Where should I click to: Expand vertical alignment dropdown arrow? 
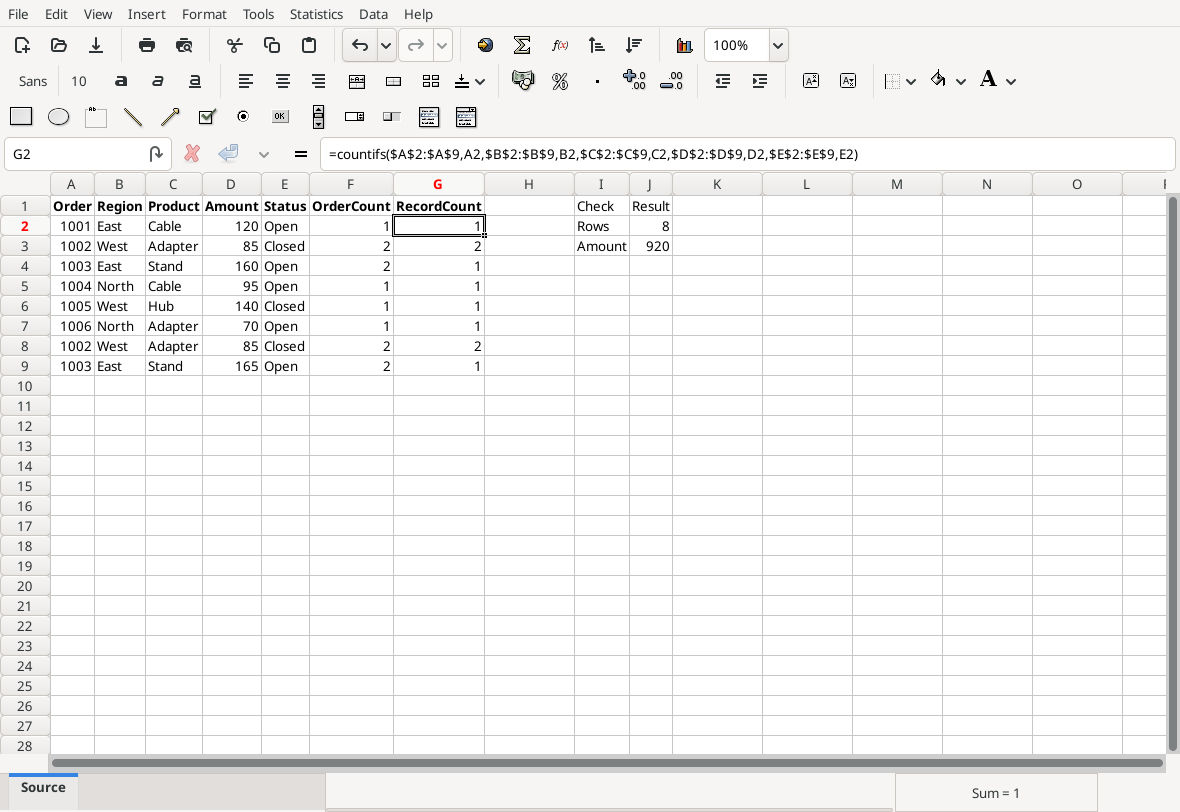pos(480,81)
